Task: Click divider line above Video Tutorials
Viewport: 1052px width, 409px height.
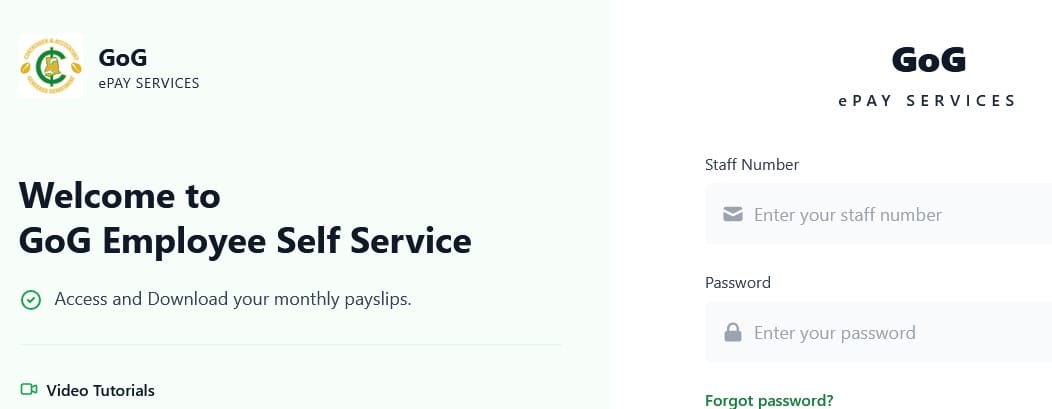Action: [290, 345]
